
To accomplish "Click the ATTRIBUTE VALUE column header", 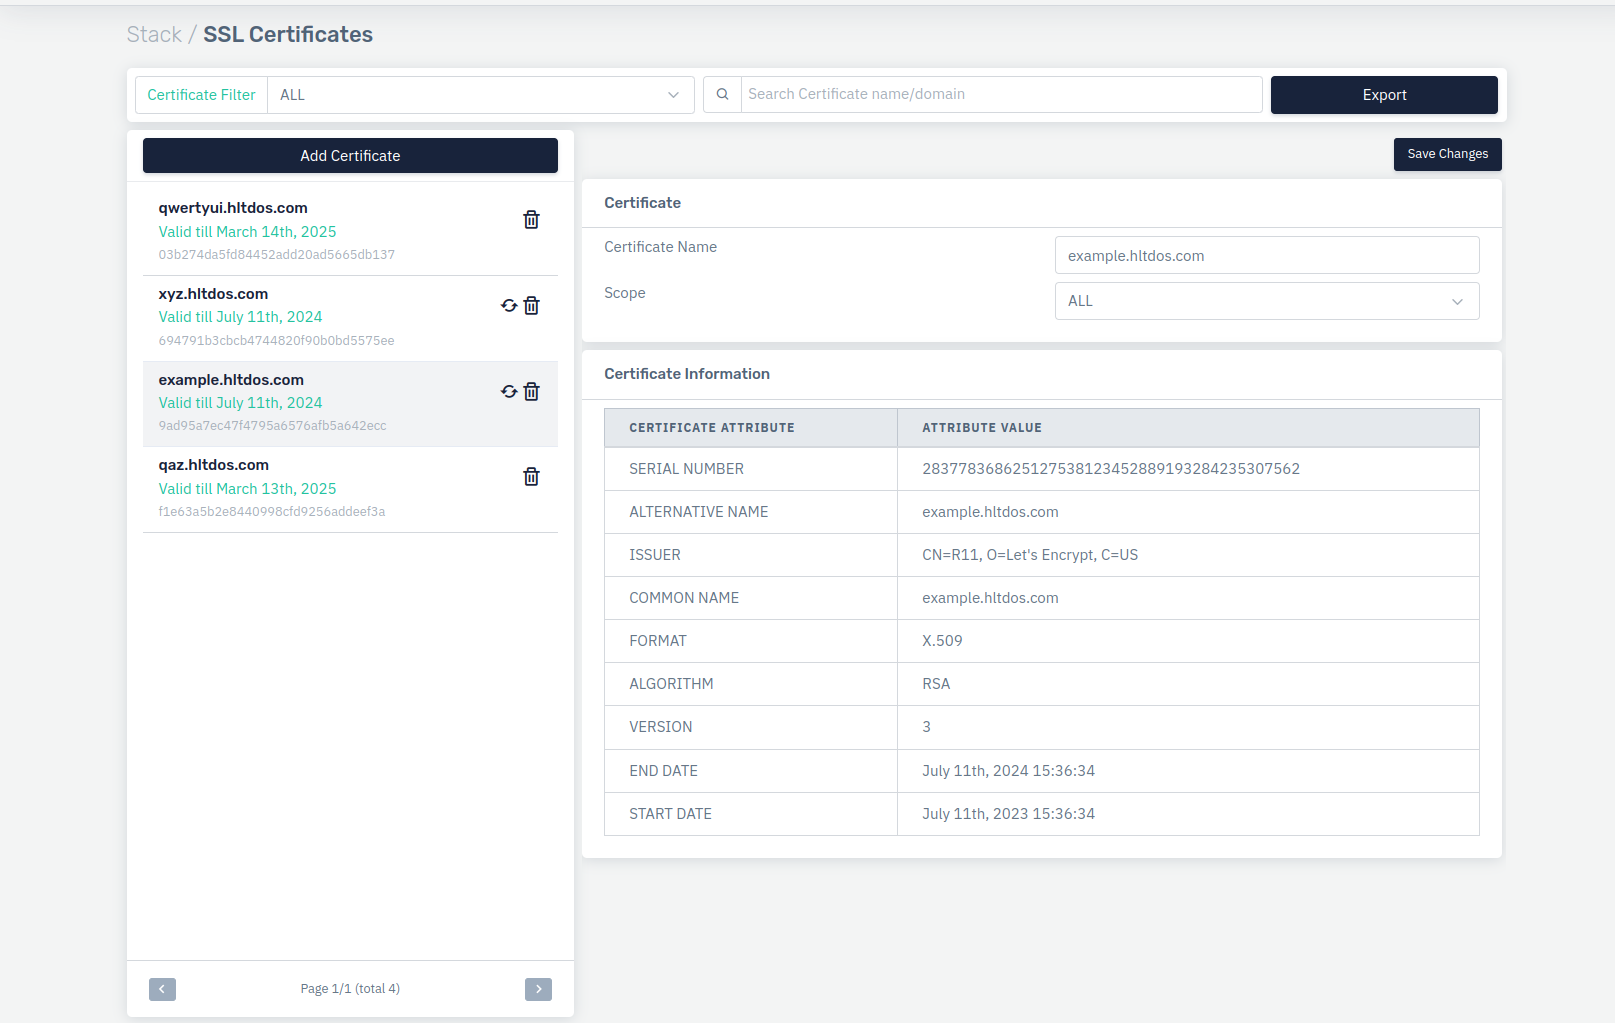I will 982,428.
